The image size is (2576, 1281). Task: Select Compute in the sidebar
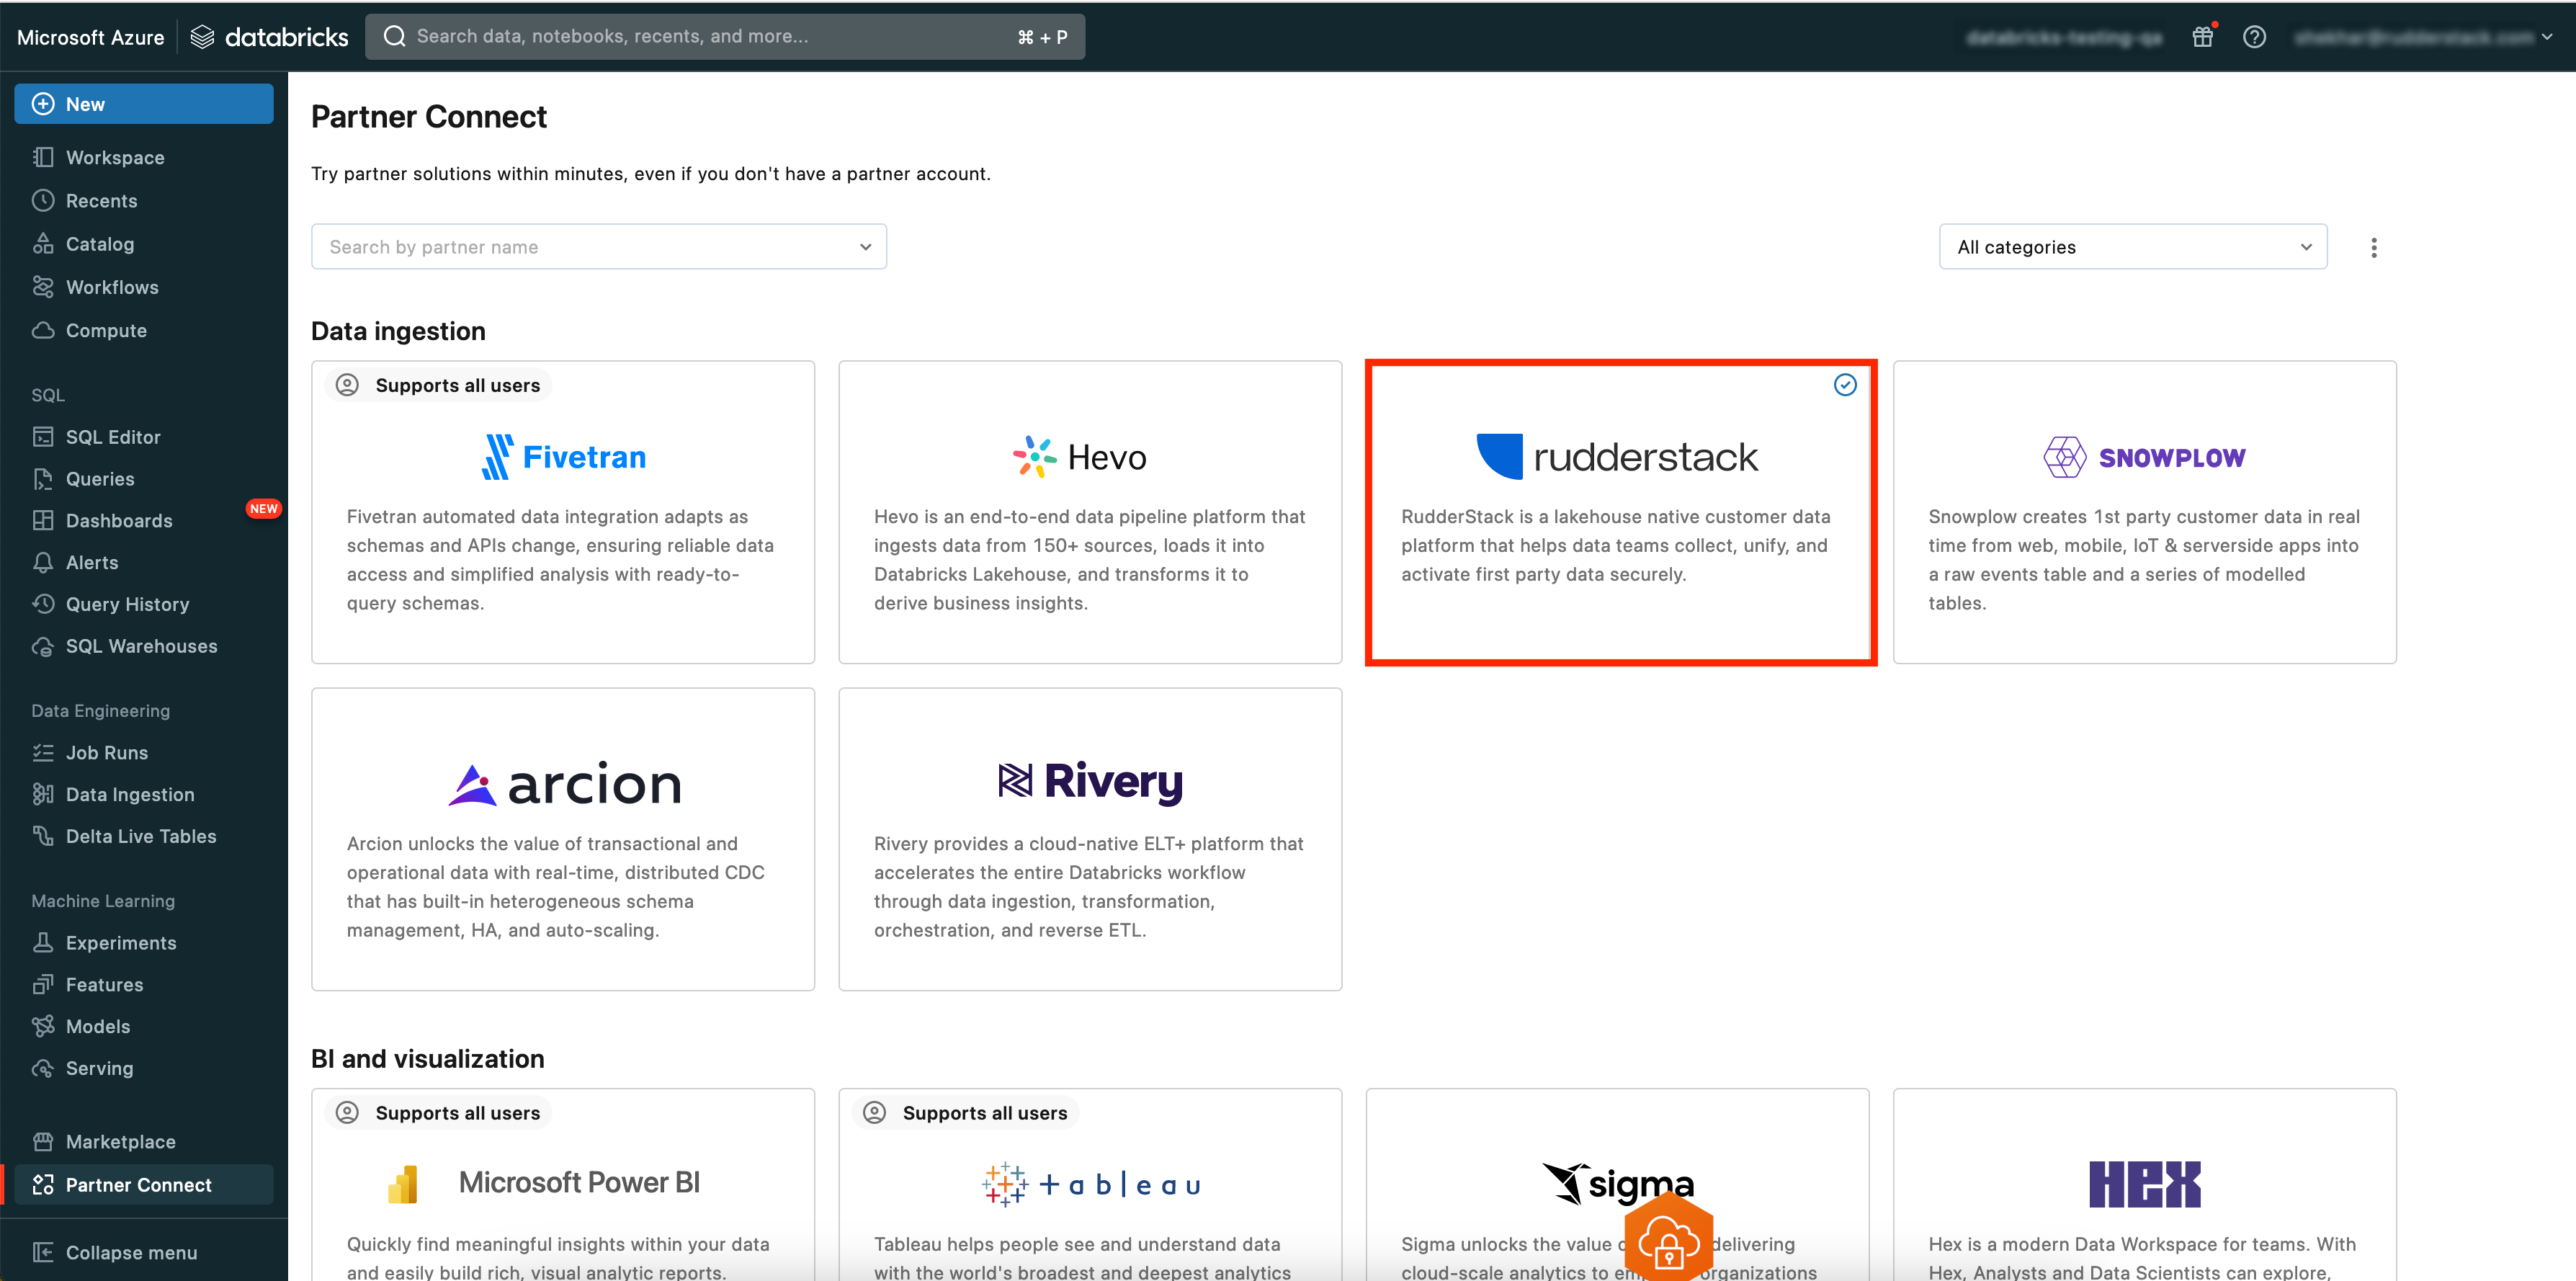pos(105,330)
